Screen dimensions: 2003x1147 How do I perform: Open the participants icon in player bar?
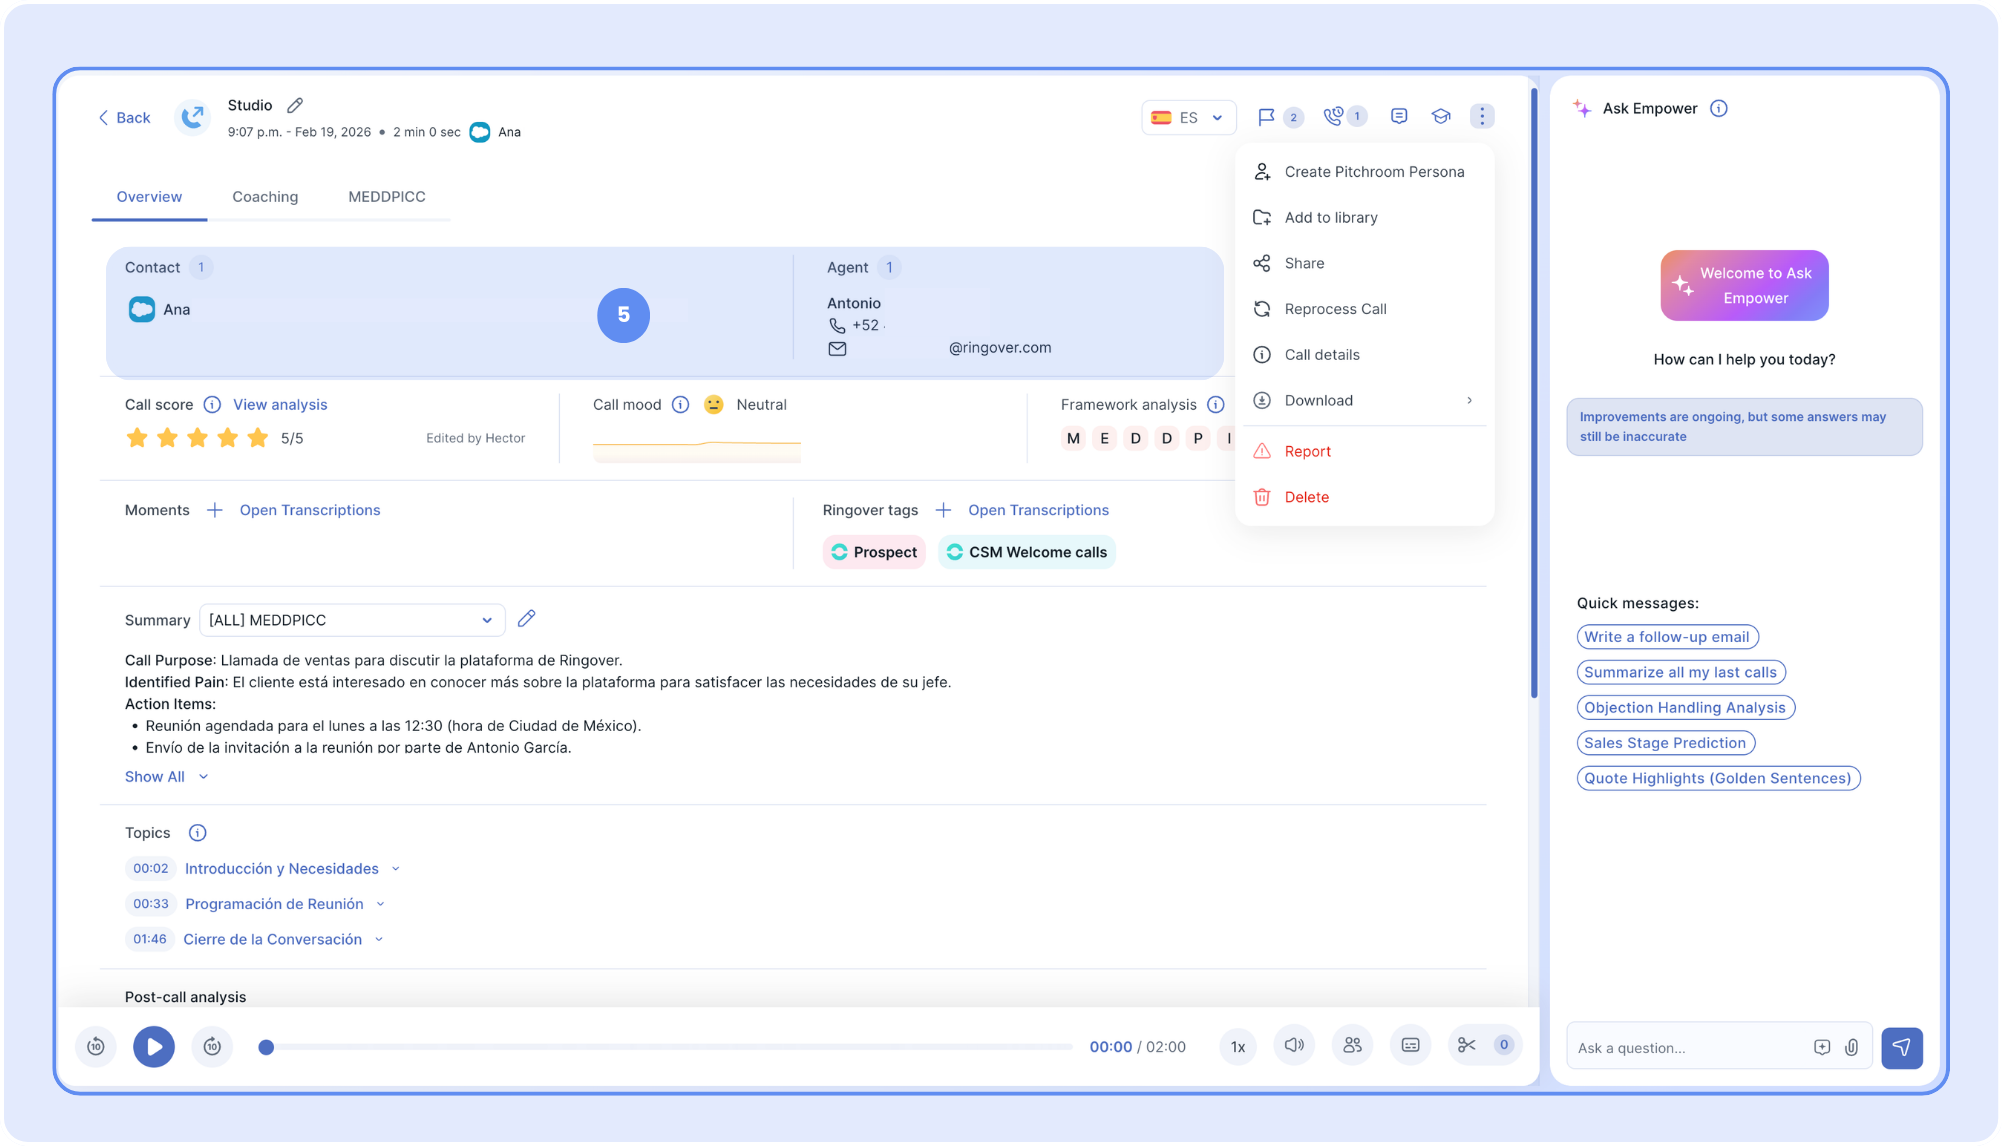pyautogui.click(x=1352, y=1045)
